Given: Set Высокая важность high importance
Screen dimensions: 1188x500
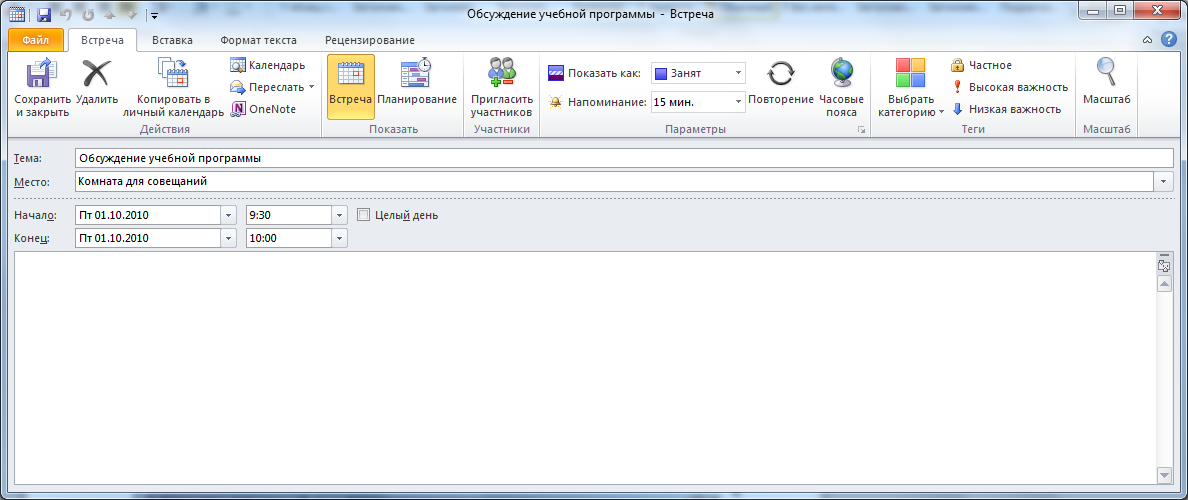Looking at the screenshot, I should coord(1009,87).
